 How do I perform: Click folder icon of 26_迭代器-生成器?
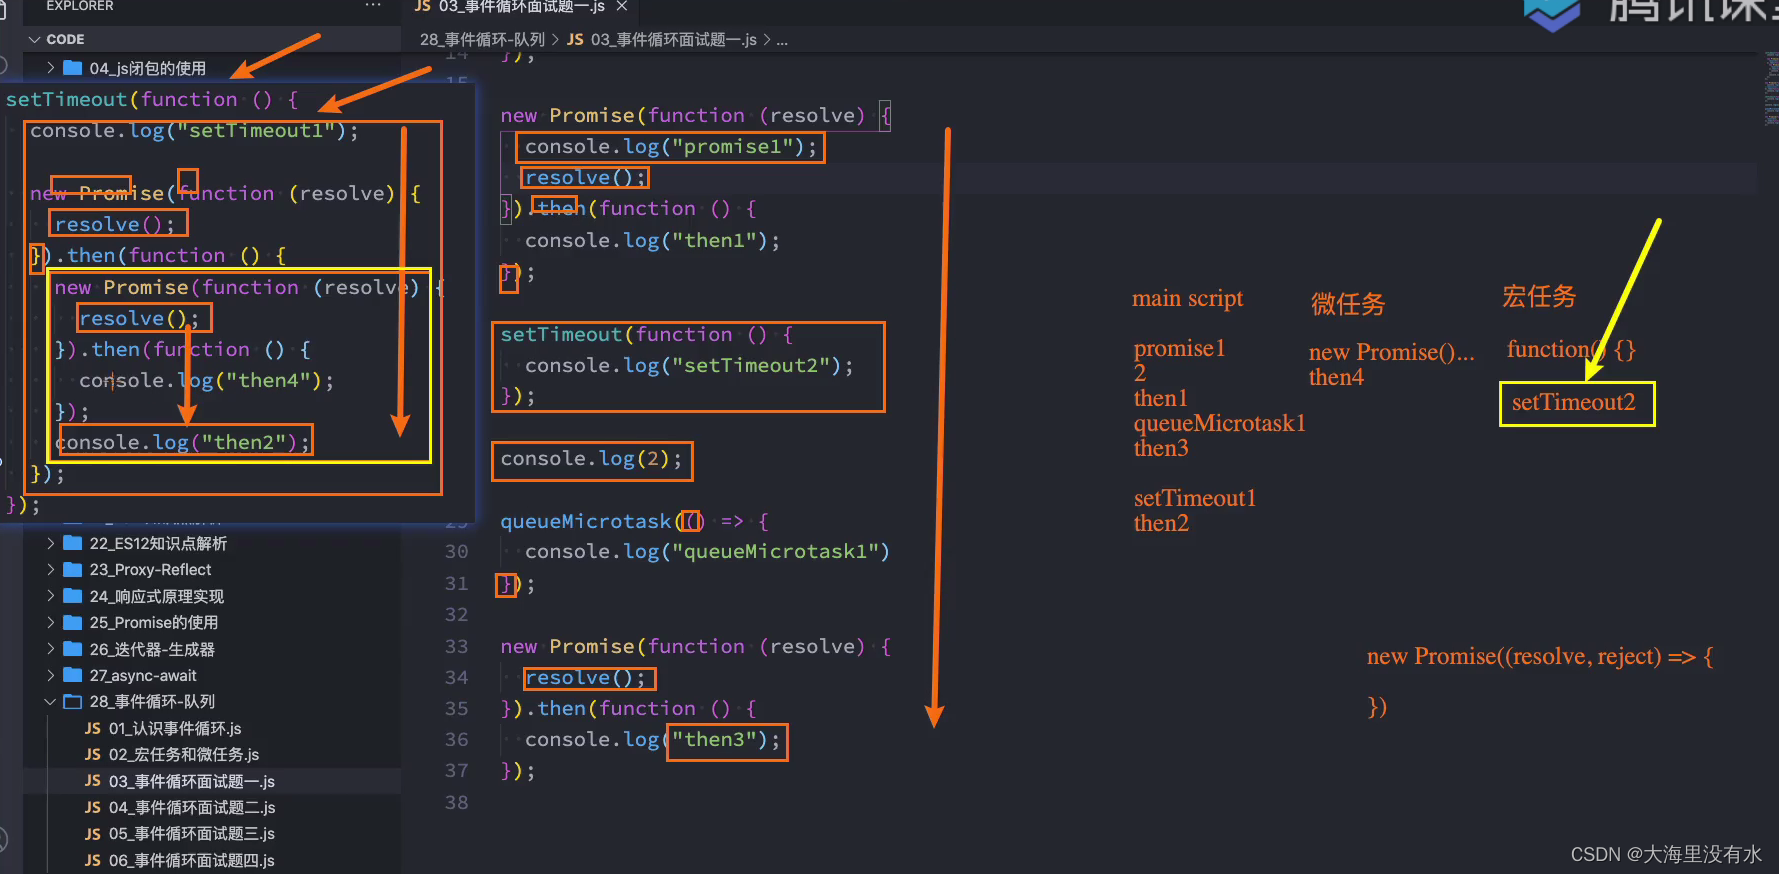(73, 649)
